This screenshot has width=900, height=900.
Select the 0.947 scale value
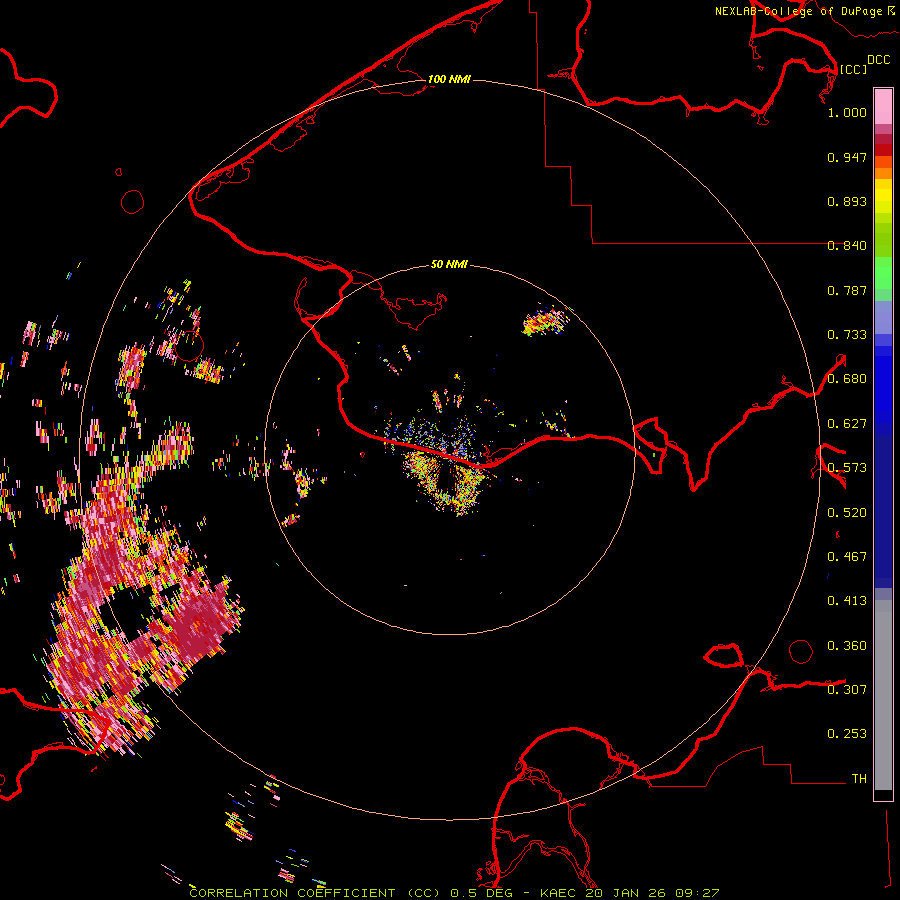847,157
